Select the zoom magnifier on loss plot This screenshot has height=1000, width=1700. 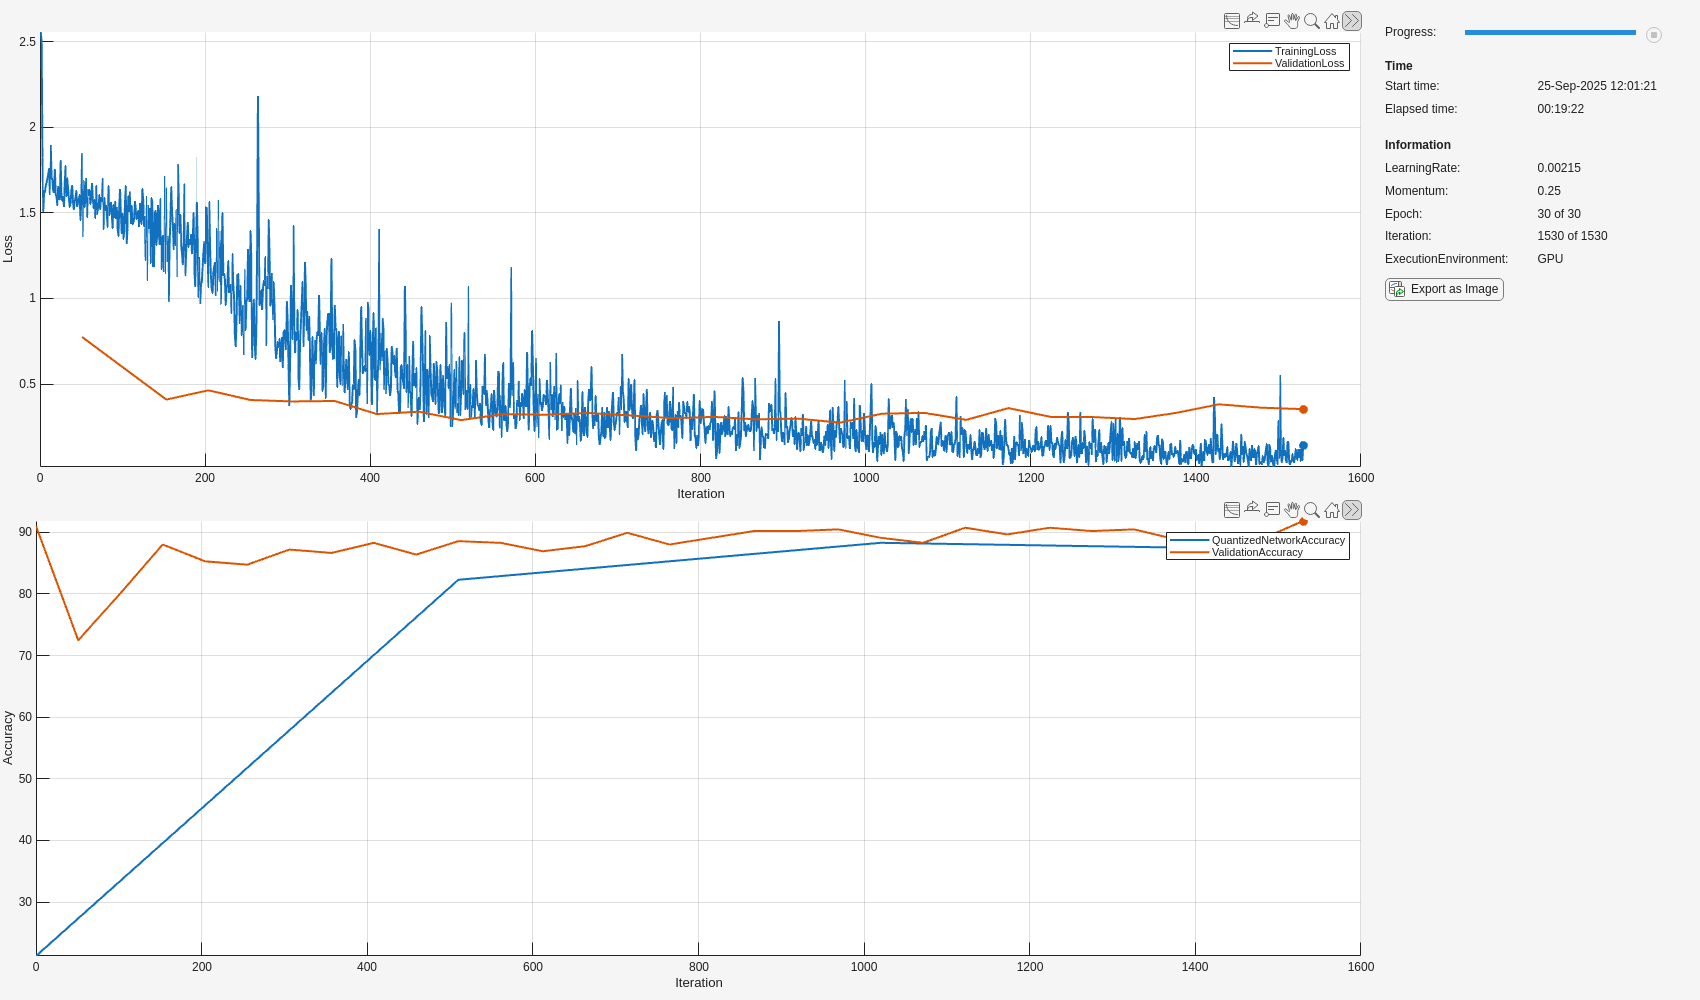[x=1312, y=21]
